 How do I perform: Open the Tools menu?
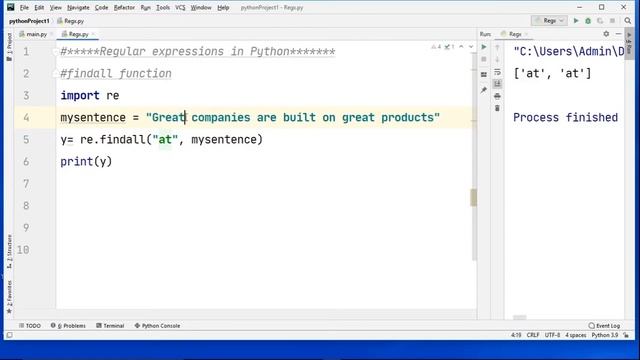(163, 7)
